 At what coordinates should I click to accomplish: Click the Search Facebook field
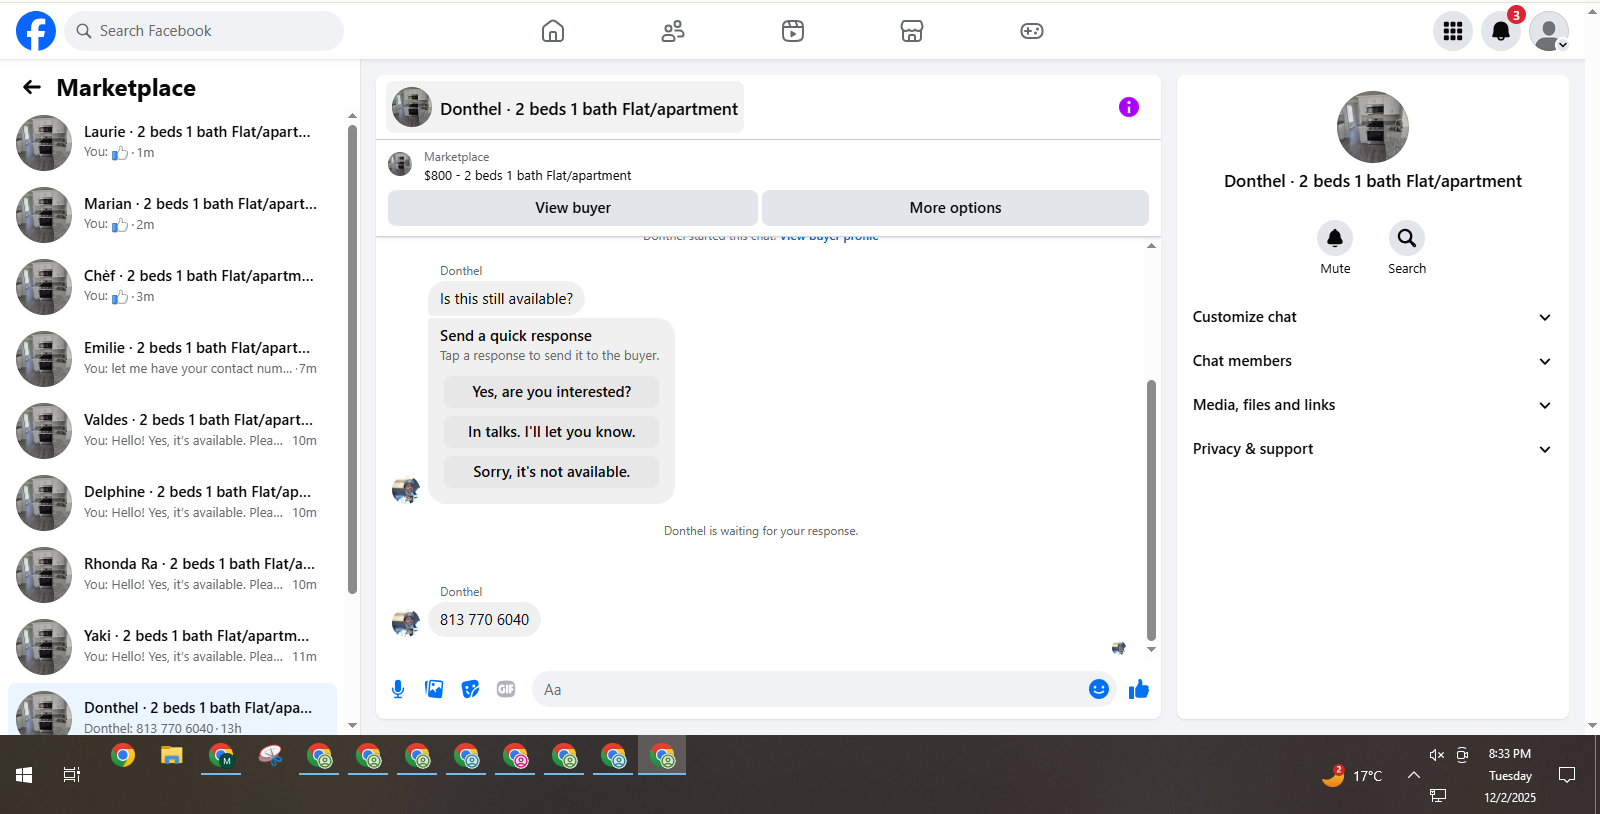pyautogui.click(x=204, y=31)
